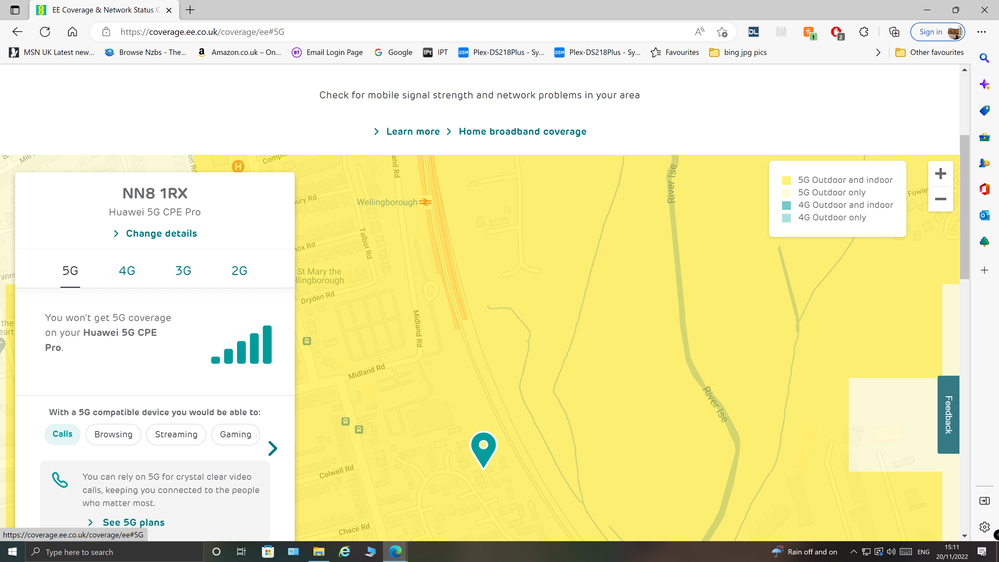Select the 5G coverage tab
Screen dimensions: 999x562
(70, 271)
